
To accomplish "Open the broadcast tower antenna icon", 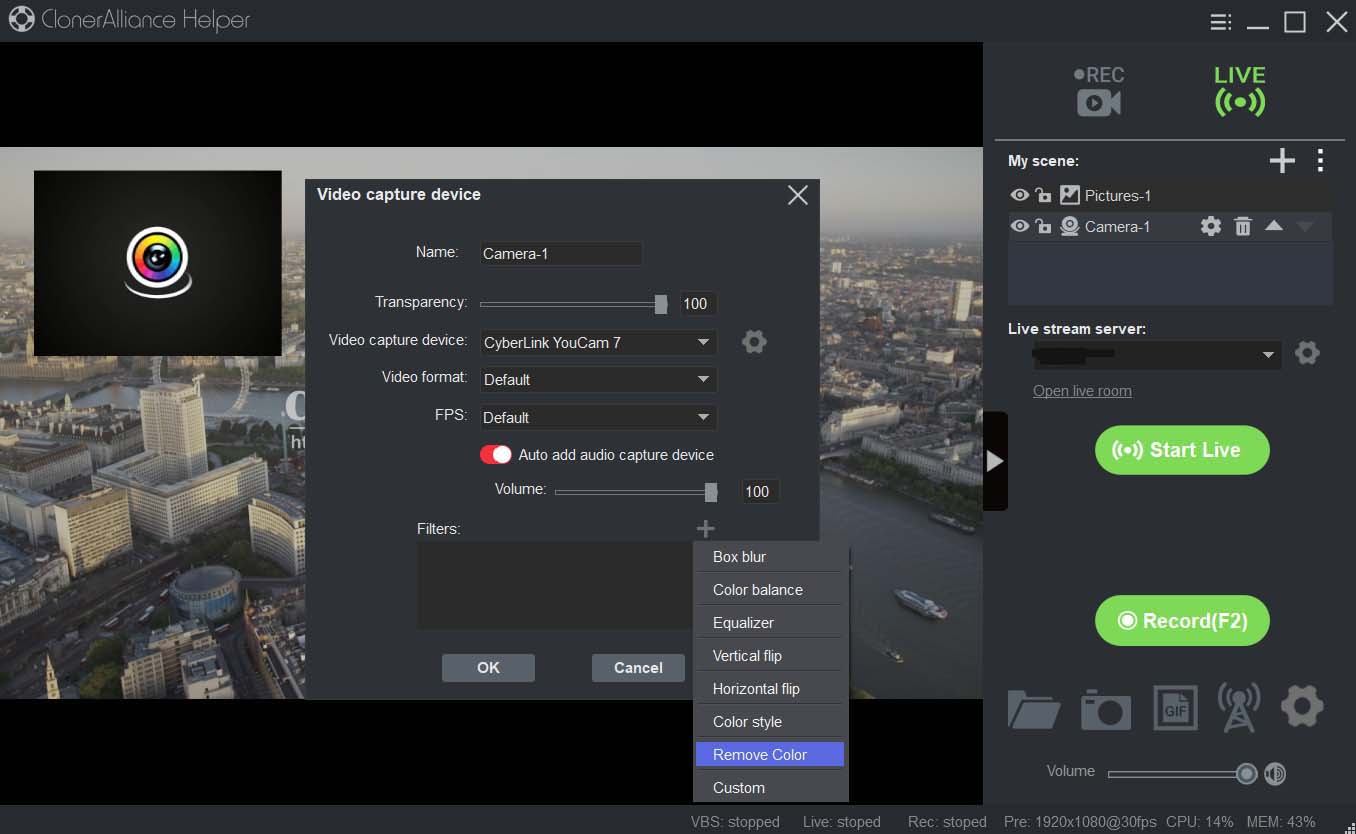I will tap(1238, 707).
